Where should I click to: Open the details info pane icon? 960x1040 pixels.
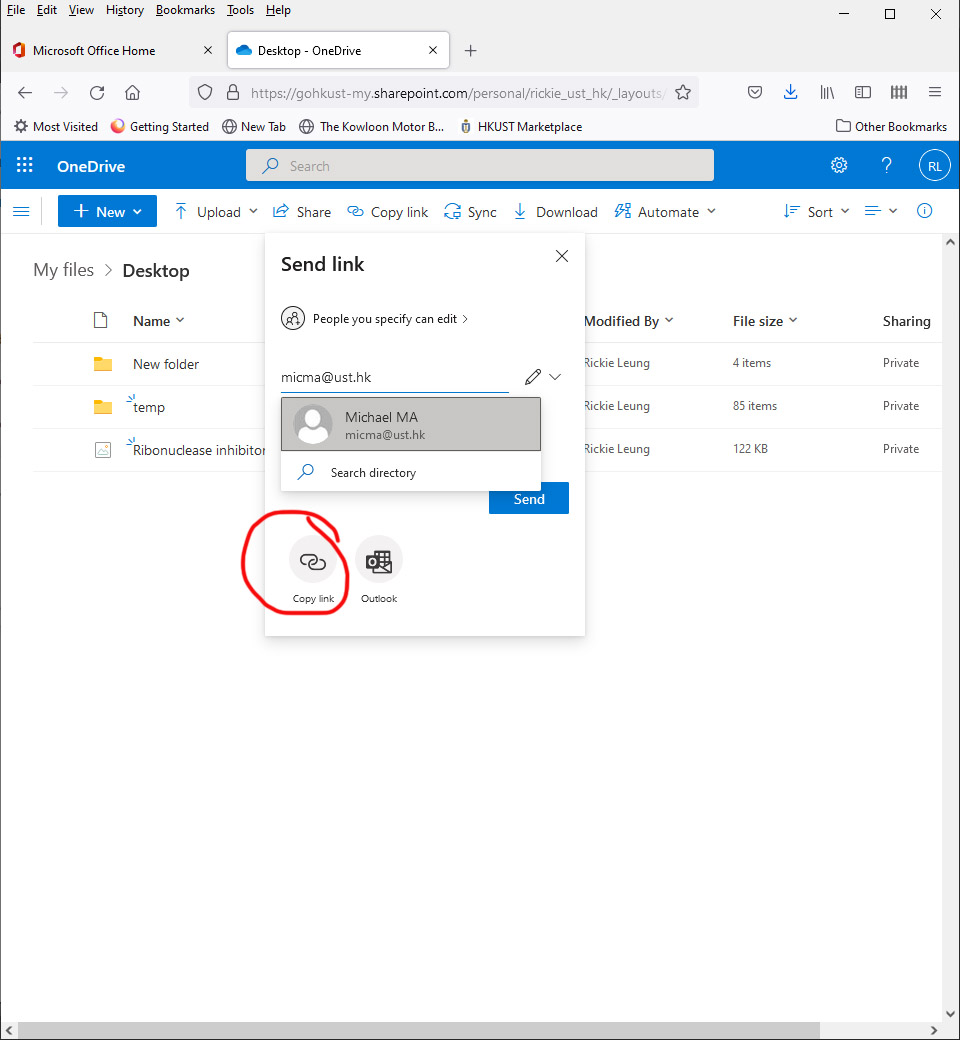pos(924,211)
